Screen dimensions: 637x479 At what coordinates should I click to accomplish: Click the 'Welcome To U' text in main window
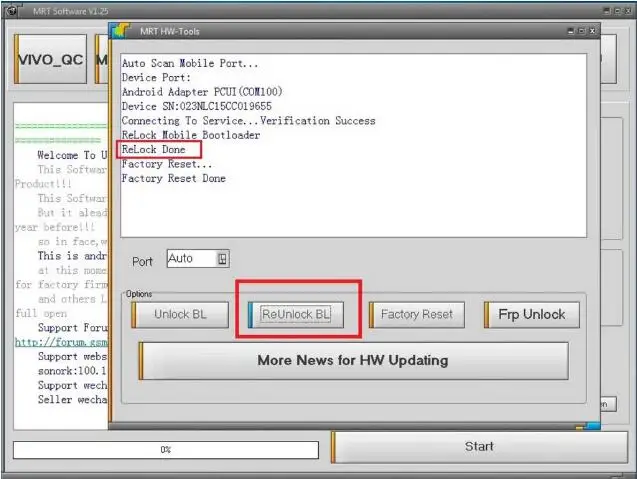(x=72, y=155)
